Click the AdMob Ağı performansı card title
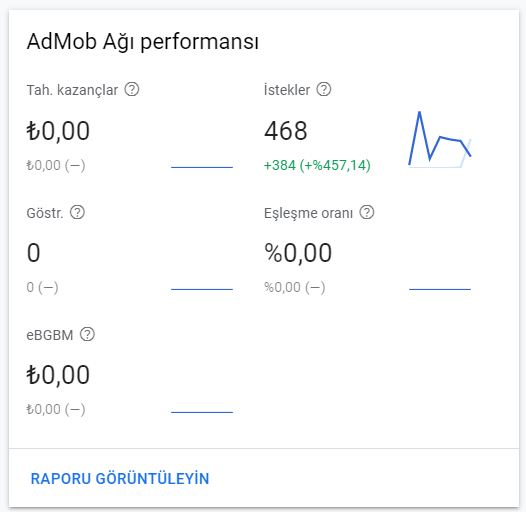 [143, 42]
